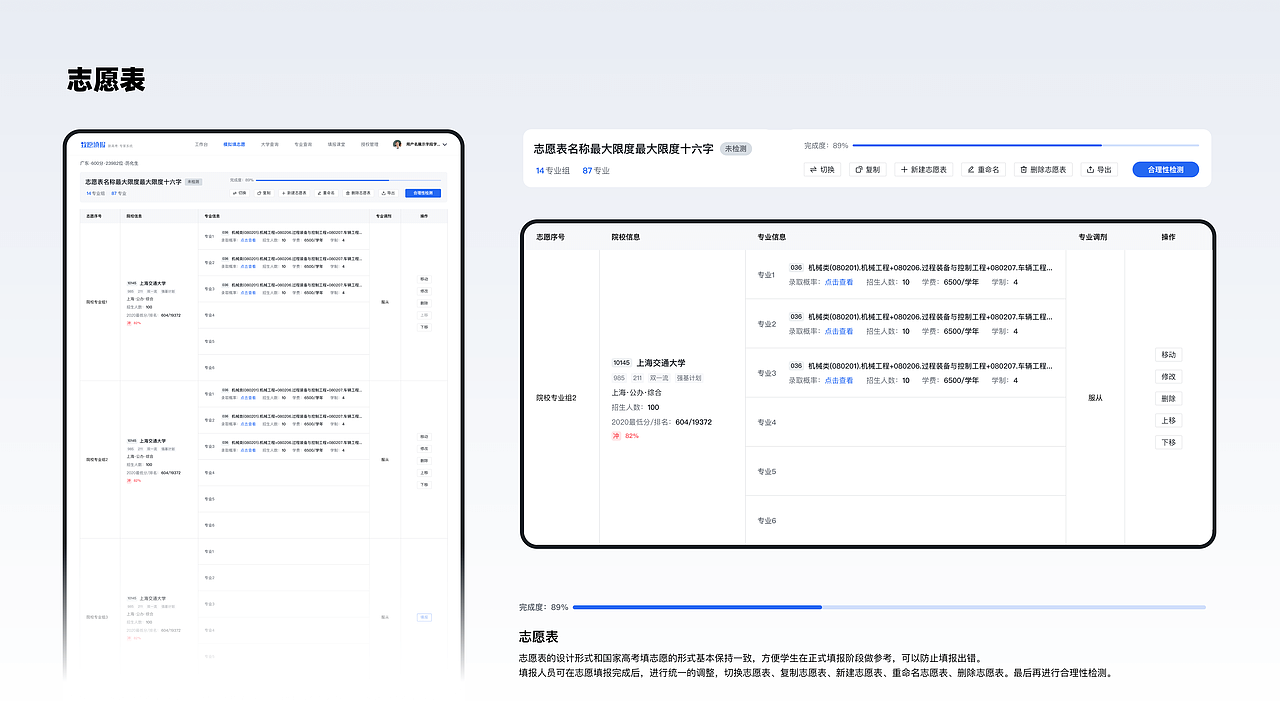
Task: Open 大学查询 tab in tablet mockup navigation
Action: pos(270,144)
